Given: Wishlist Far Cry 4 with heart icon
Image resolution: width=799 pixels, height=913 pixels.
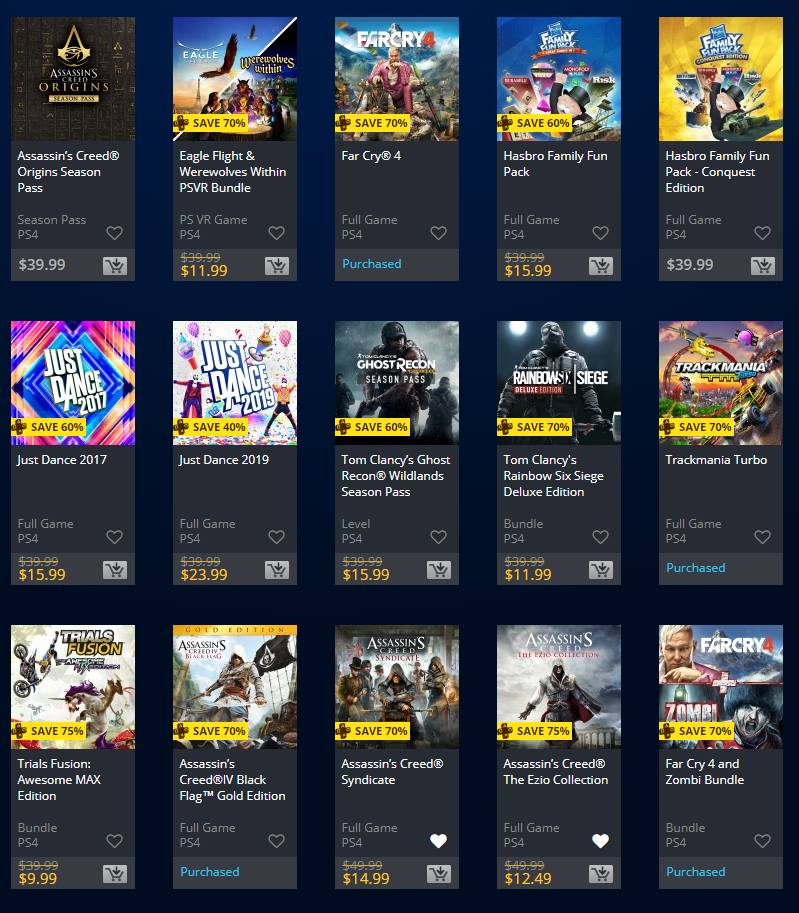Looking at the screenshot, I should click(439, 233).
